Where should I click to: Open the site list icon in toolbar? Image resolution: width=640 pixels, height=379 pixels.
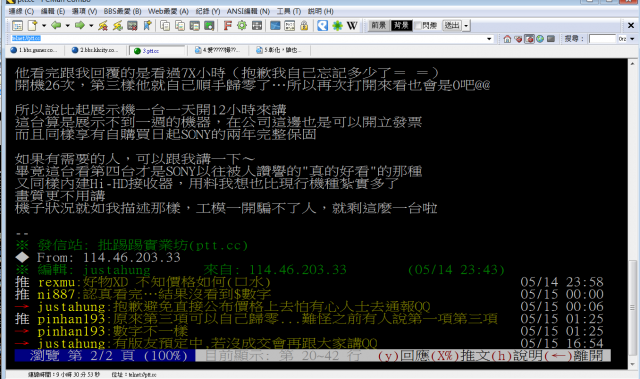click(17, 26)
